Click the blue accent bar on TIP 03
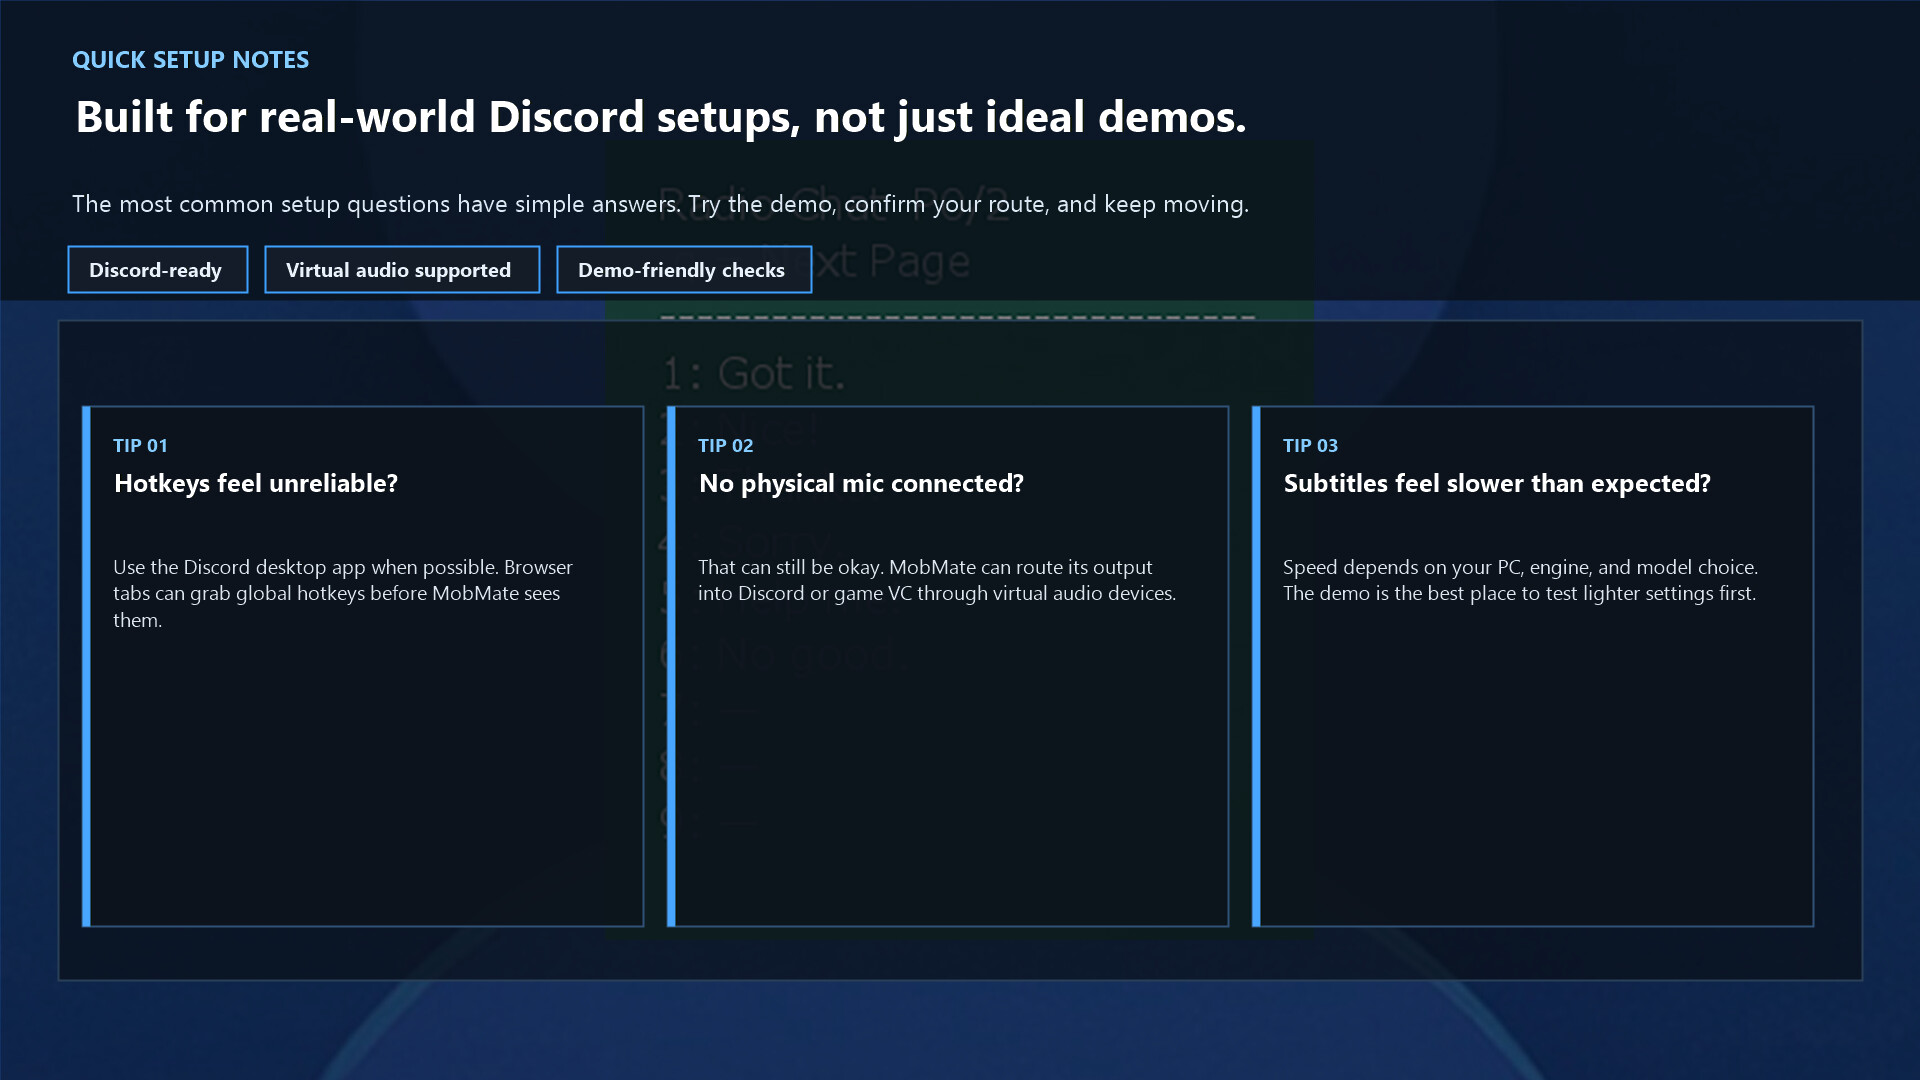 (1257, 666)
